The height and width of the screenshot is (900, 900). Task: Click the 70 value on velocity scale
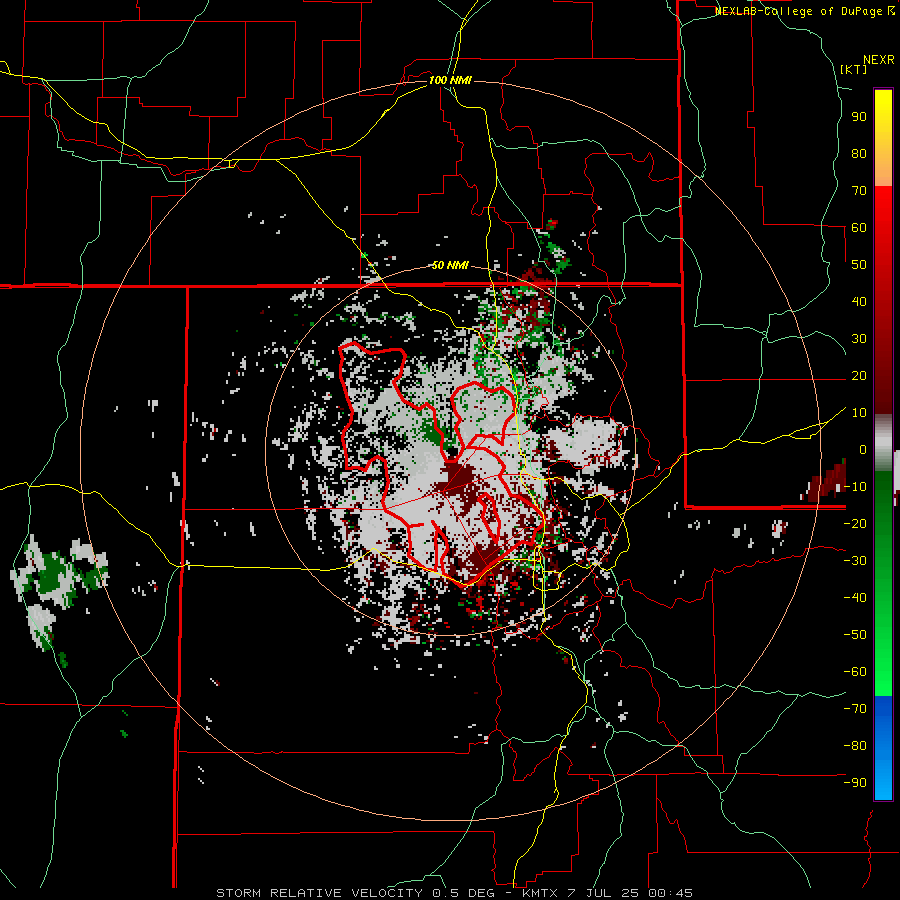click(x=859, y=191)
